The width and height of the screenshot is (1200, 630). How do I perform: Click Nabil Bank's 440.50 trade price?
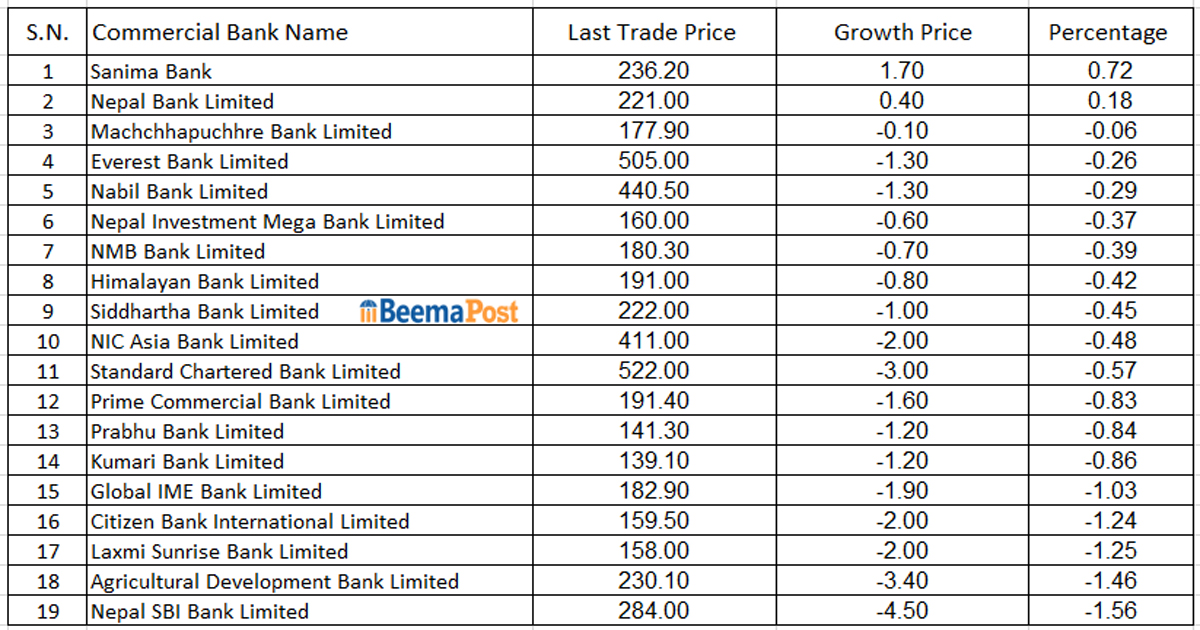(654, 191)
